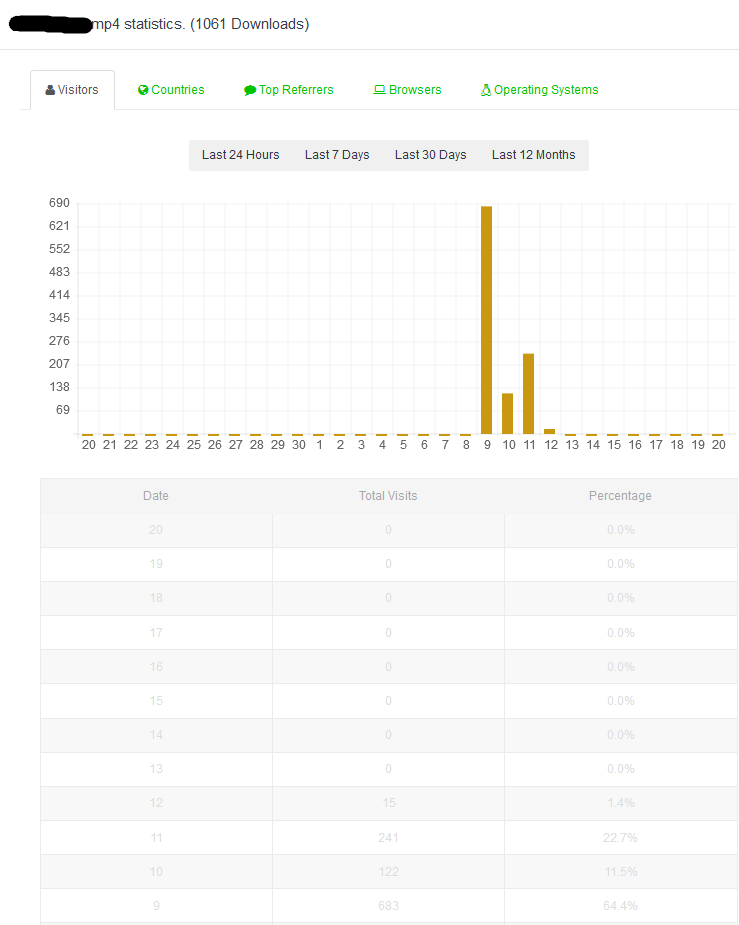Image resolution: width=739 pixels, height=925 pixels.
Task: Click the table date cell 9
Action: pyautogui.click(x=156, y=906)
